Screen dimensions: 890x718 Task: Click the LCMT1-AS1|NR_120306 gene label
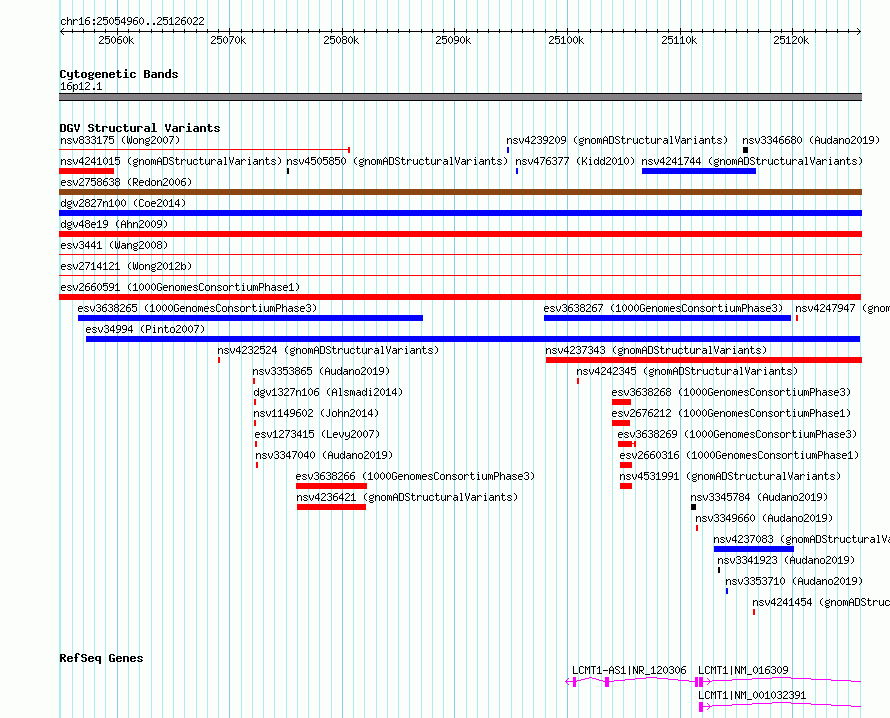coord(629,670)
